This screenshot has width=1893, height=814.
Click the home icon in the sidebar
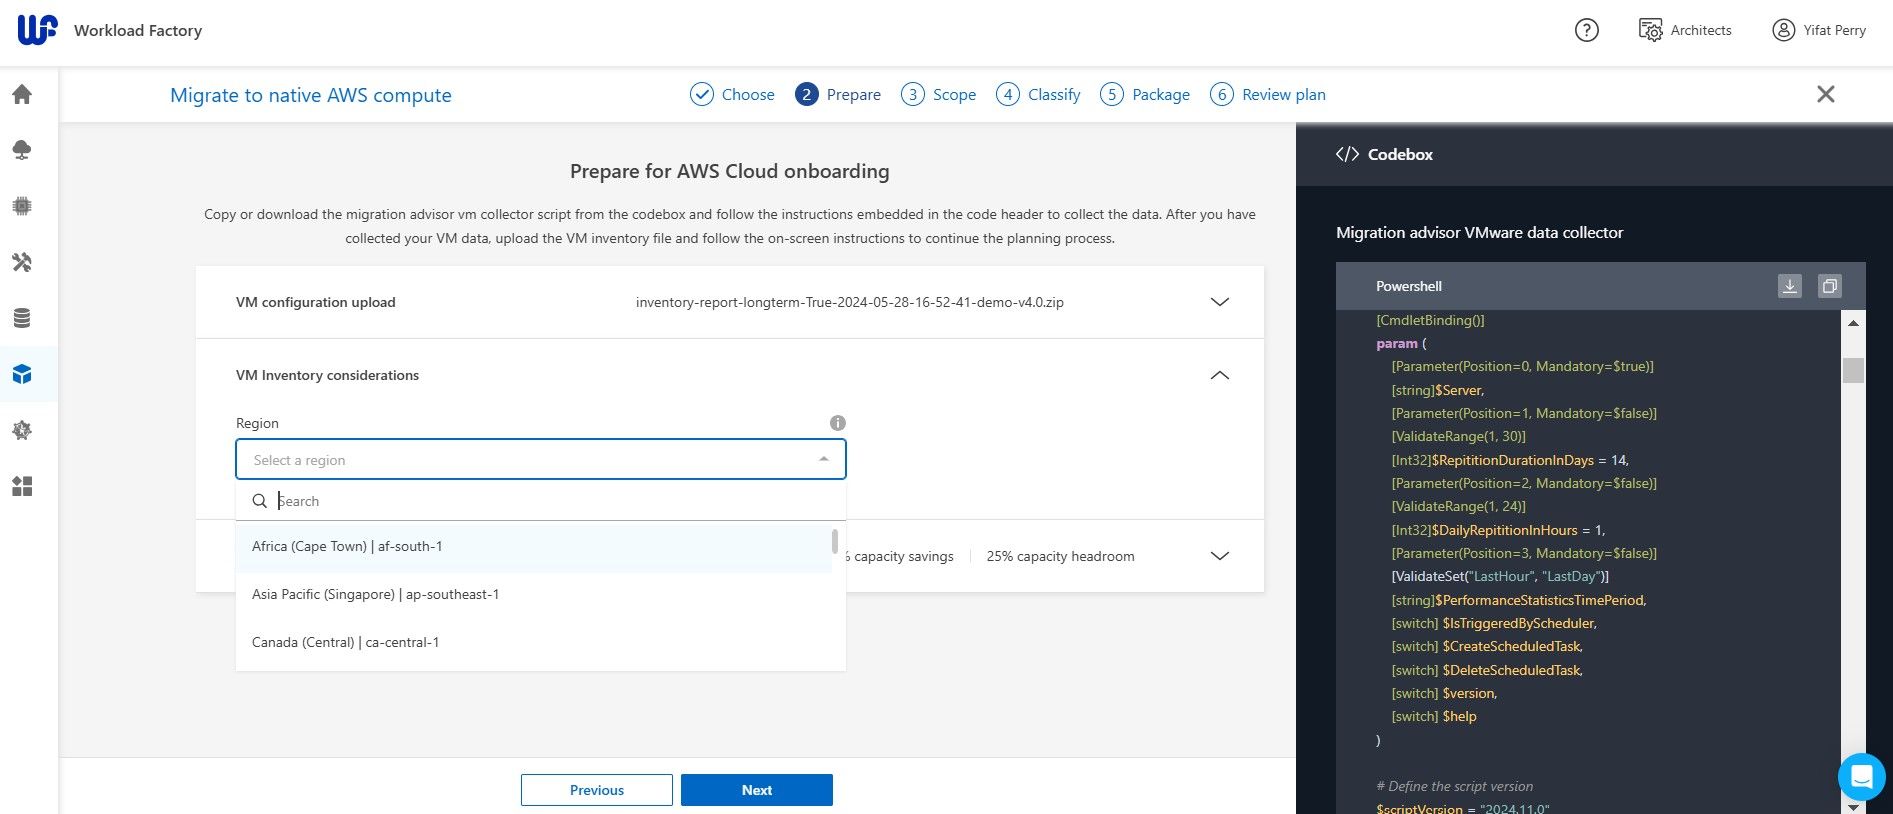click(x=22, y=95)
